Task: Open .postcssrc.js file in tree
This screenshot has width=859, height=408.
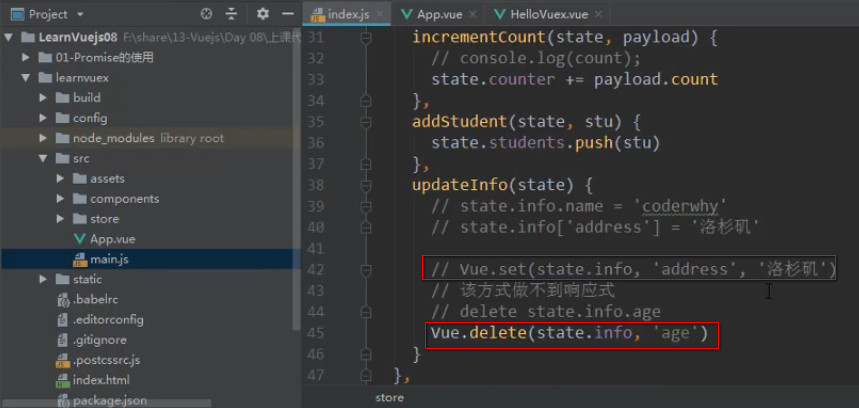Action: point(107,360)
